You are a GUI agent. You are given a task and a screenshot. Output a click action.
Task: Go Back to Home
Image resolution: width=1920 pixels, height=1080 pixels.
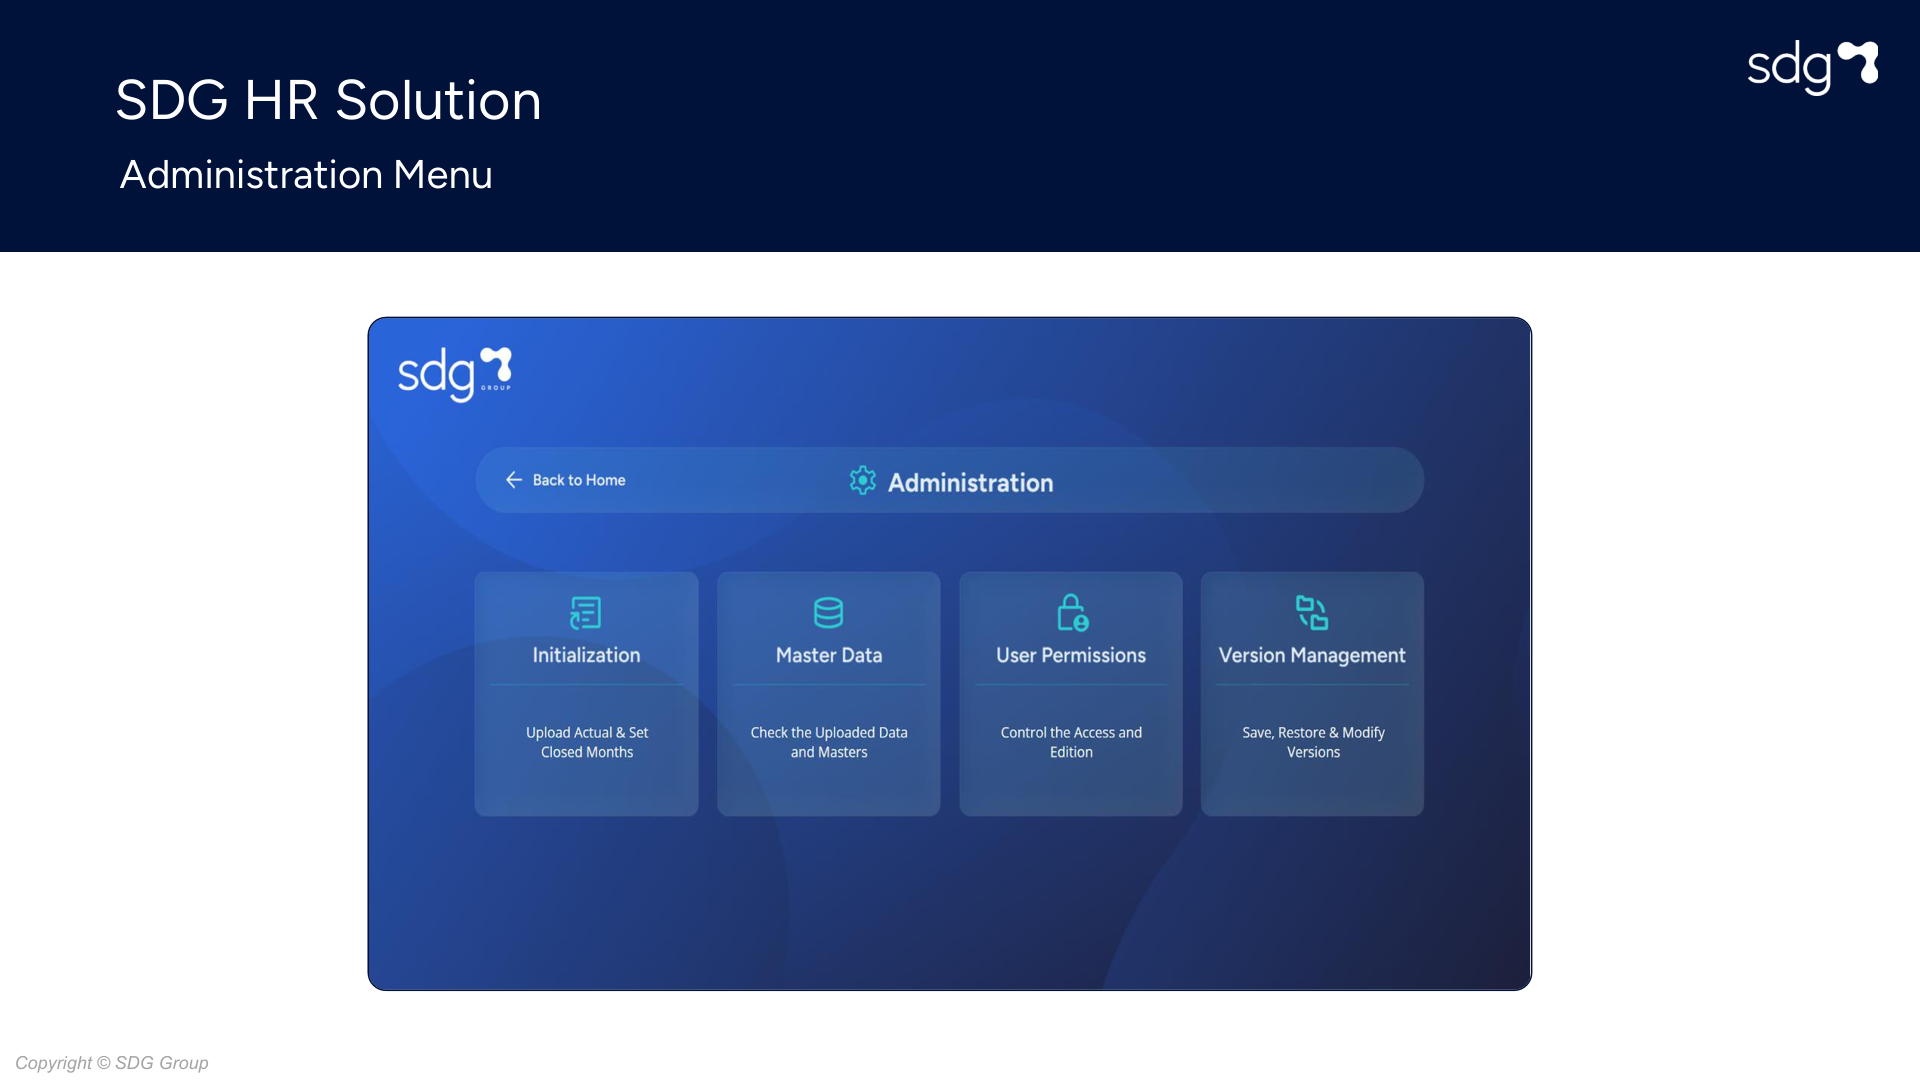tap(578, 480)
